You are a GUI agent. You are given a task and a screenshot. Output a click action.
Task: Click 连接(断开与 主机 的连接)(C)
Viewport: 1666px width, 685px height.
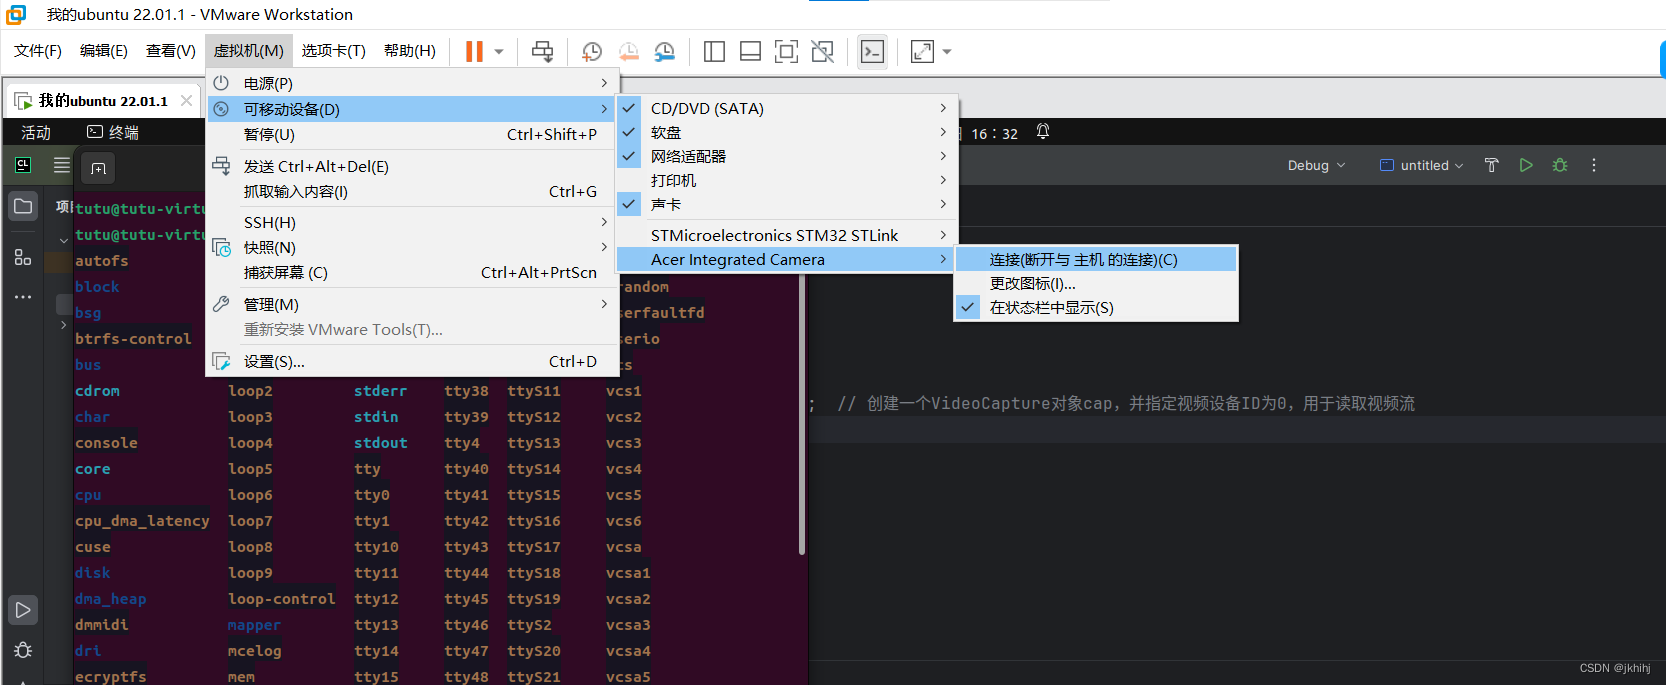tap(1096, 259)
